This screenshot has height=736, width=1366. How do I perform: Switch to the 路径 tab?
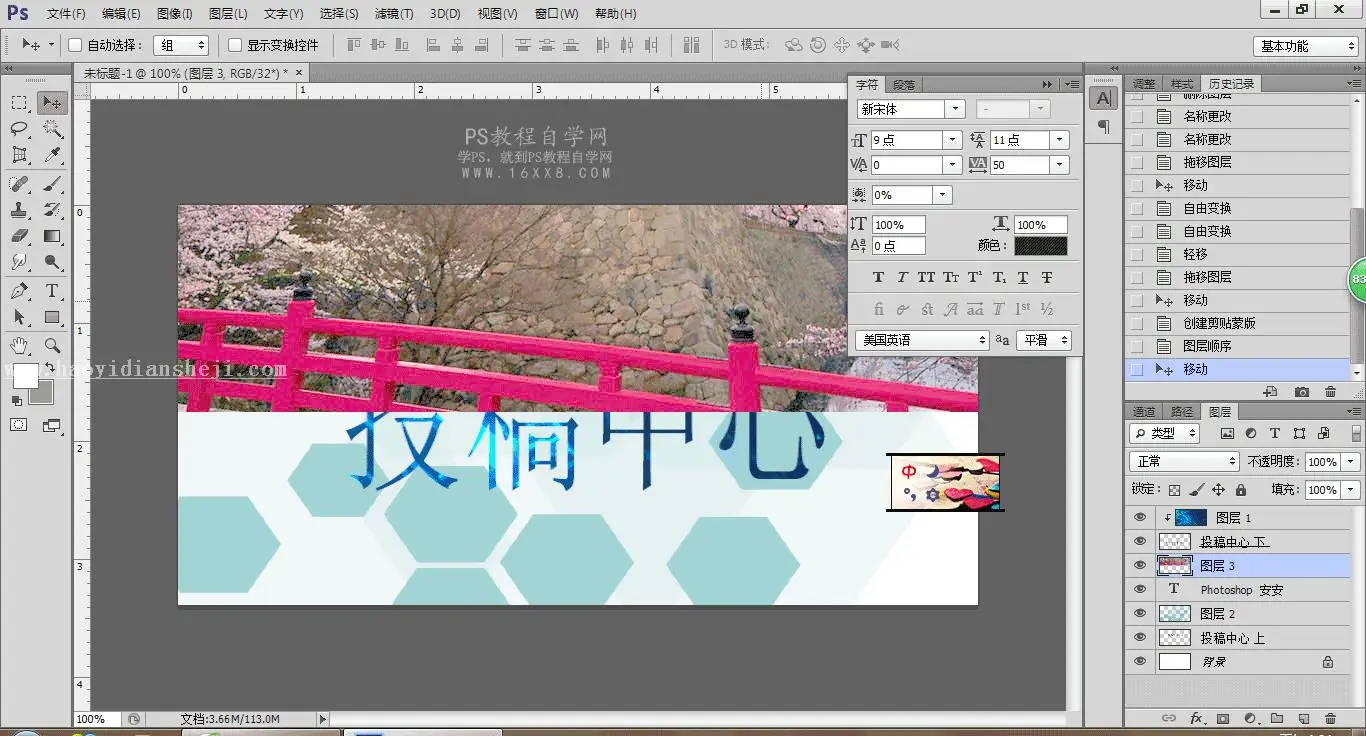tap(1182, 412)
